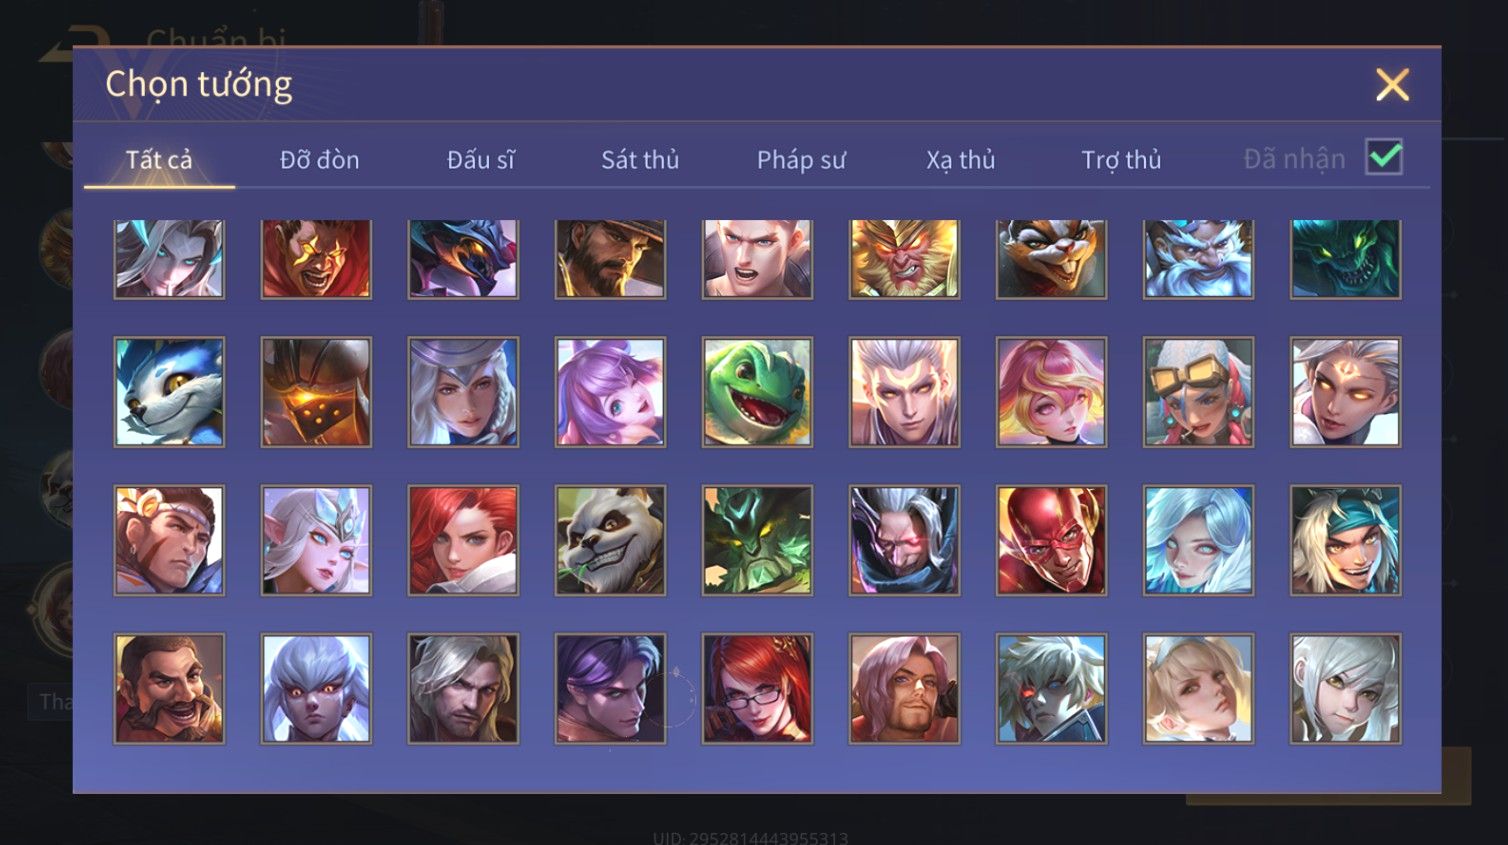
Task: Pick the mustached grinning man hero
Action: coord(169,688)
